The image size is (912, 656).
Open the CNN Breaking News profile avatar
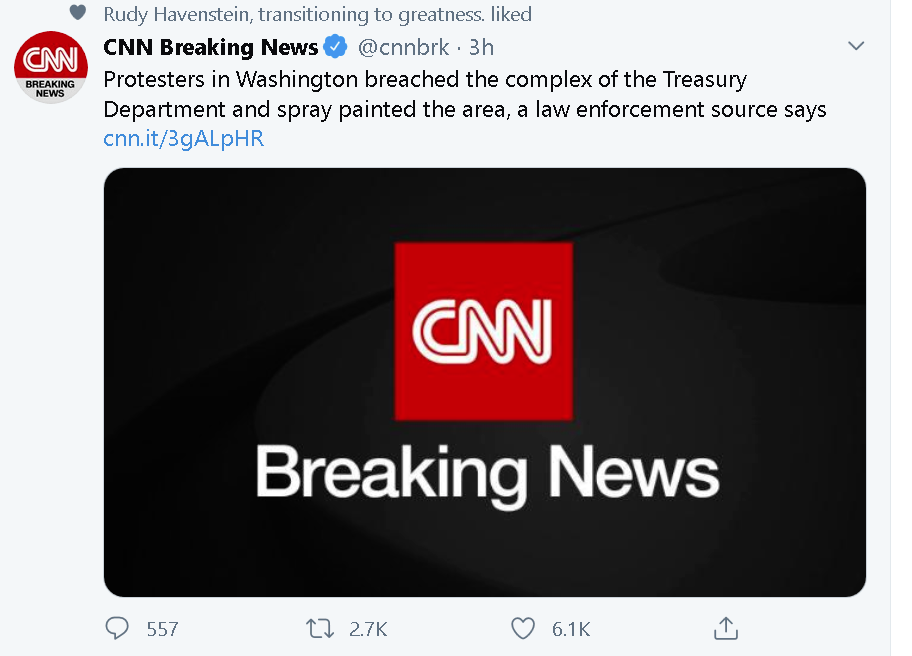pyautogui.click(x=51, y=67)
